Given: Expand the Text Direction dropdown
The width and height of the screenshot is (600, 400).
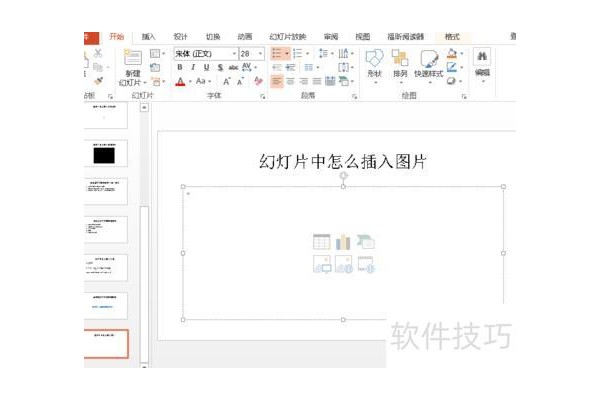Looking at the screenshot, I should pyautogui.click(x=352, y=54).
